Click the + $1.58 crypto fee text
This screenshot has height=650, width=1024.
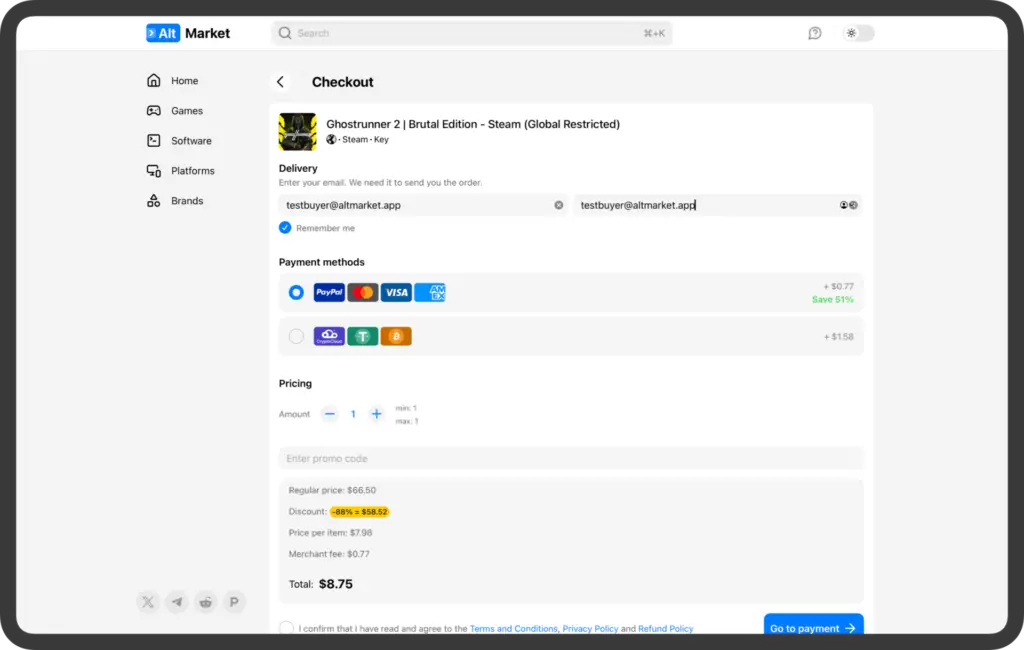[x=839, y=337]
